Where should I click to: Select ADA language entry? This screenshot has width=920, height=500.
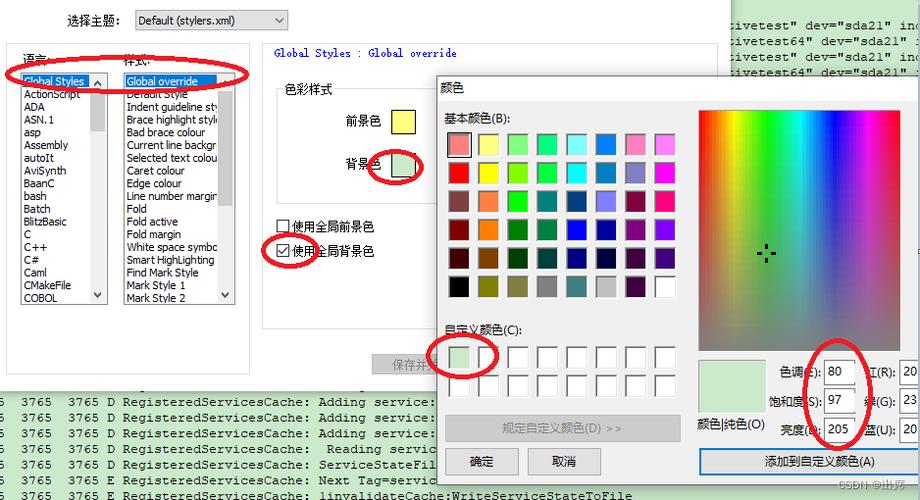click(34, 107)
